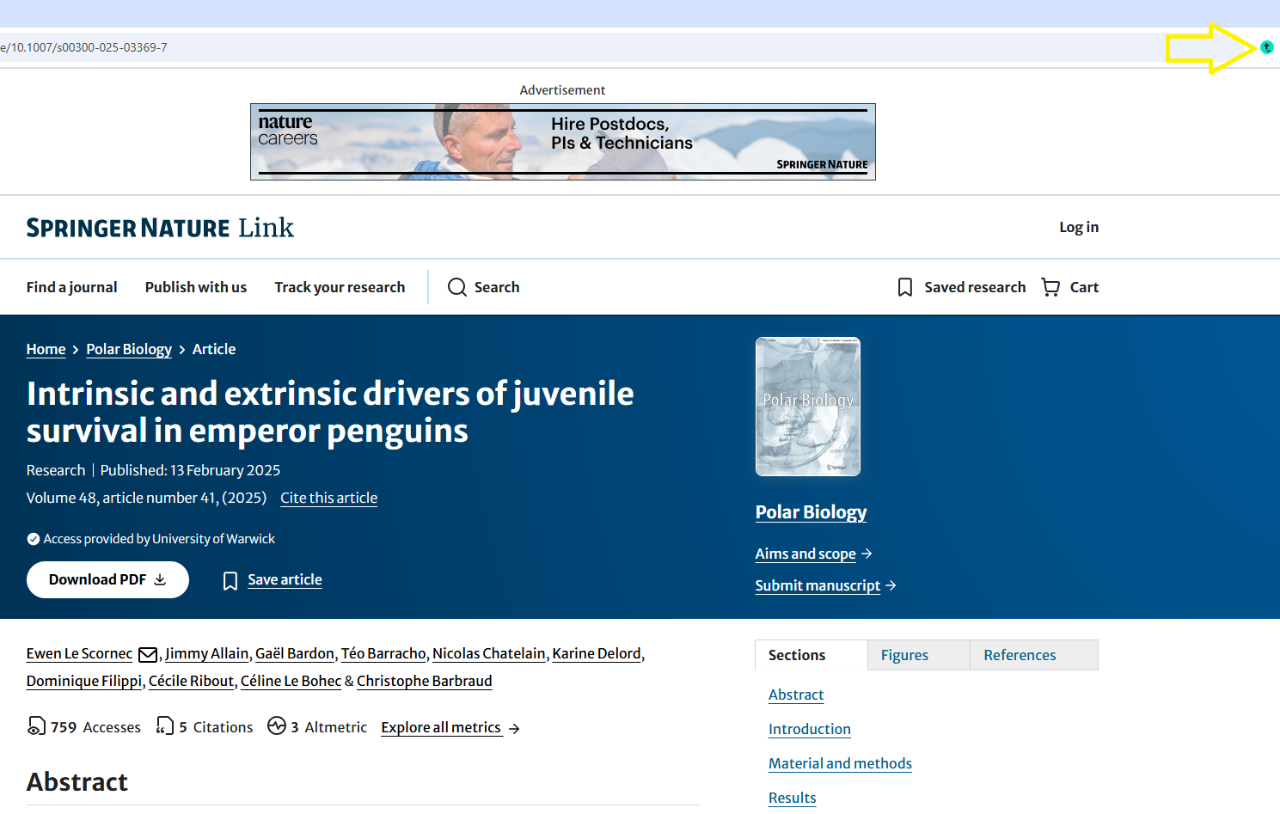The height and width of the screenshot is (814, 1280).
Task: Click the Citations quote icon
Action: 164,727
